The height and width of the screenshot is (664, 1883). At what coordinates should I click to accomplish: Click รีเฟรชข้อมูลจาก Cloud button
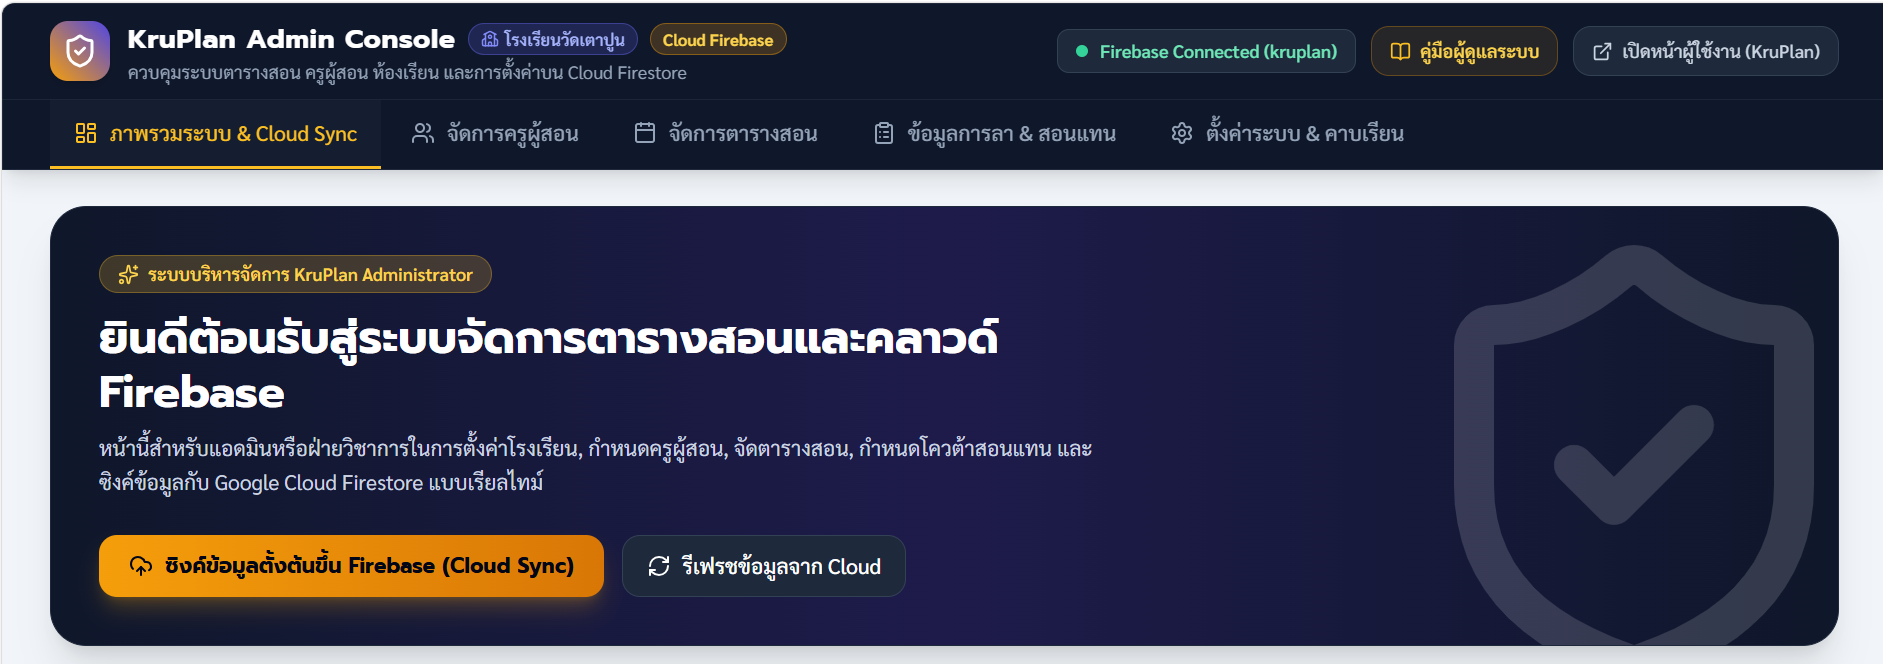point(764,566)
